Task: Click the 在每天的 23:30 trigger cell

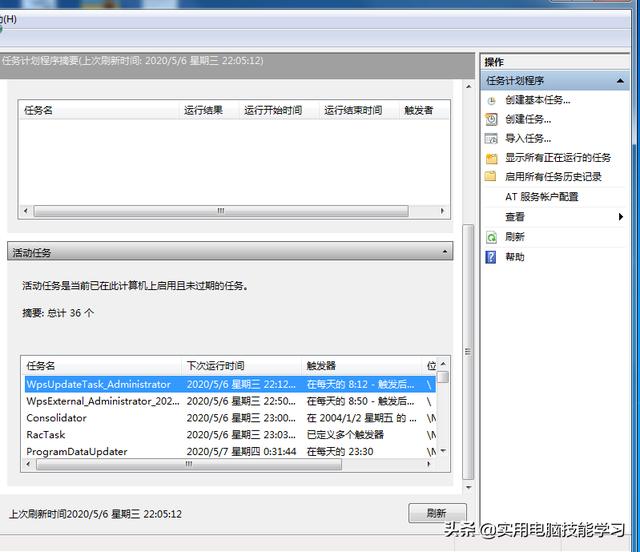Action: tap(340, 452)
